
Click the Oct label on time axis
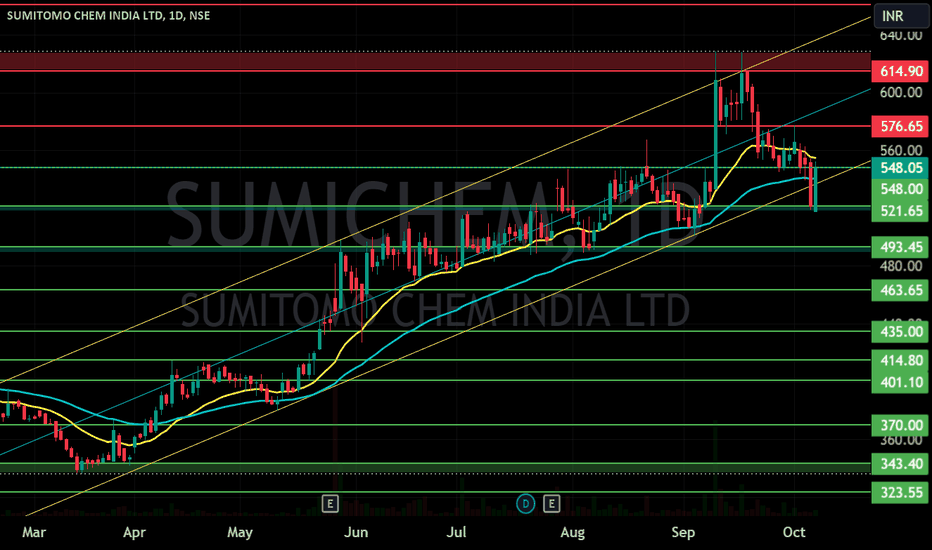[794, 532]
